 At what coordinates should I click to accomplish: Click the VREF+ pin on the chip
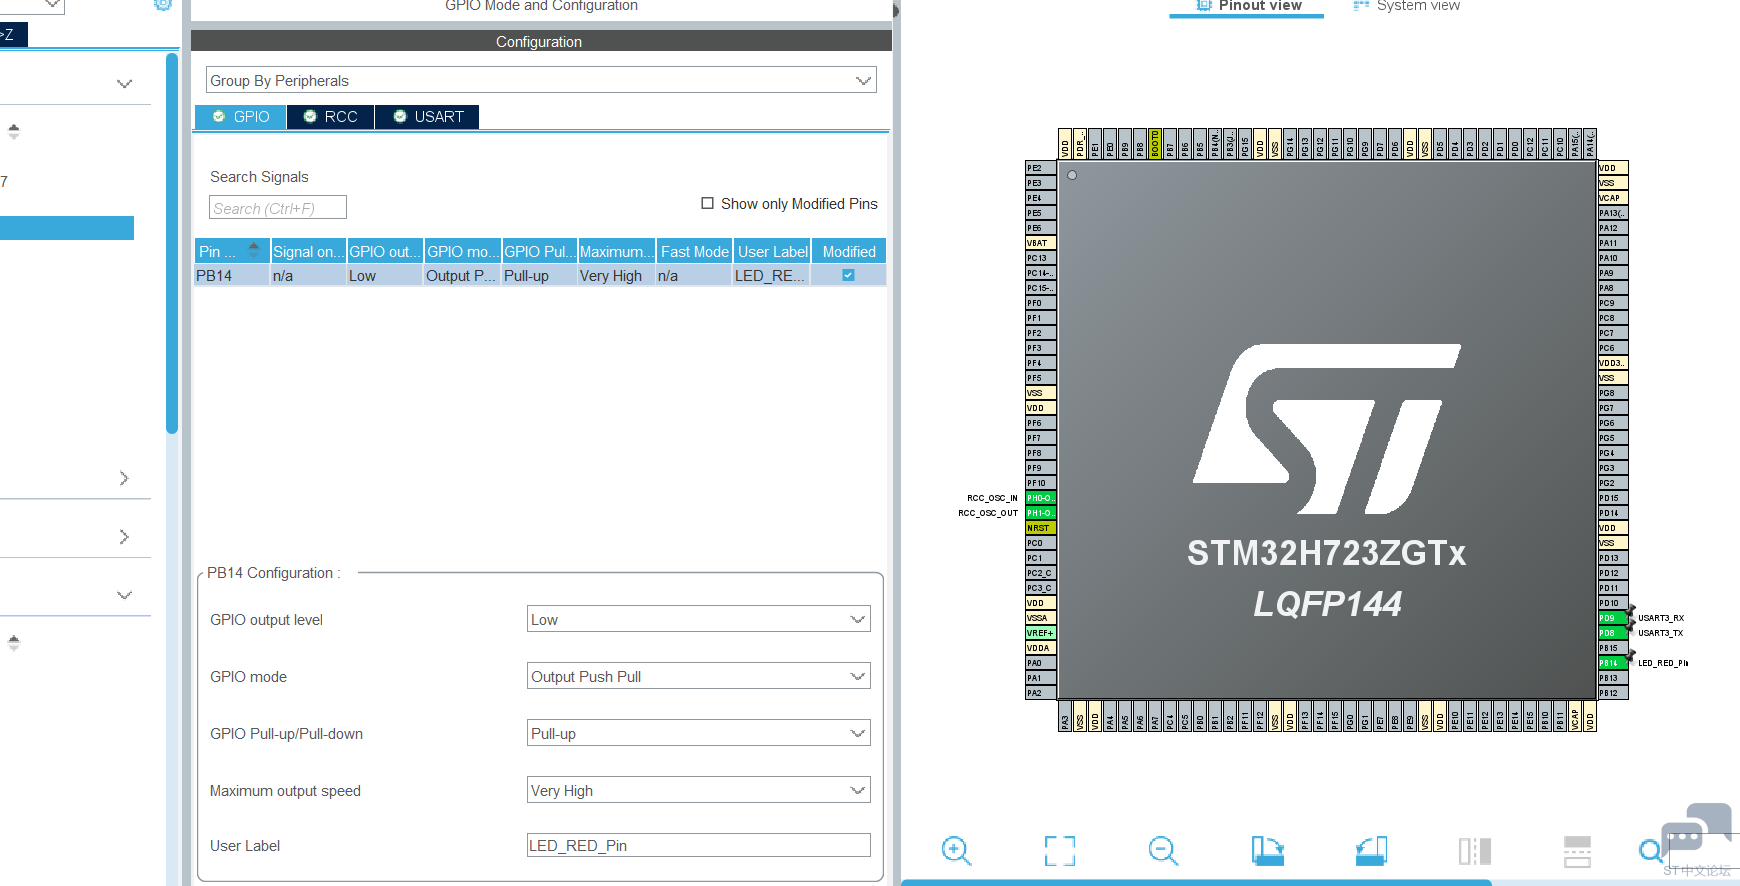click(x=1041, y=633)
